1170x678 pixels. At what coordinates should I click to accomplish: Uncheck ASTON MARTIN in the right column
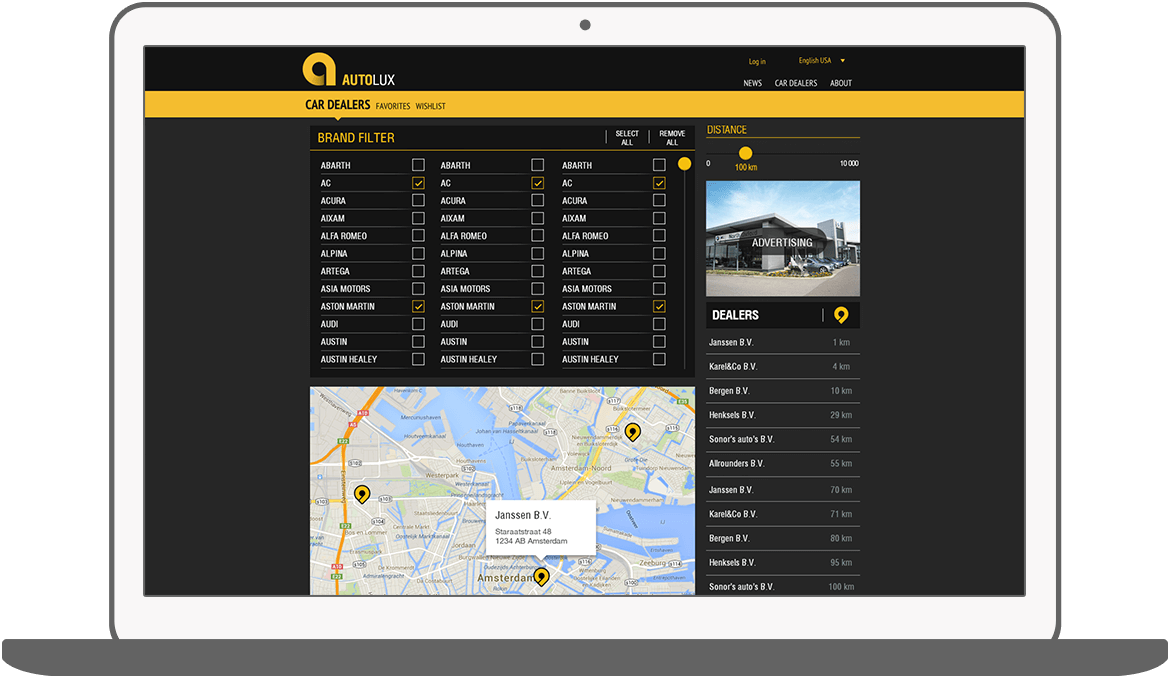(x=659, y=306)
